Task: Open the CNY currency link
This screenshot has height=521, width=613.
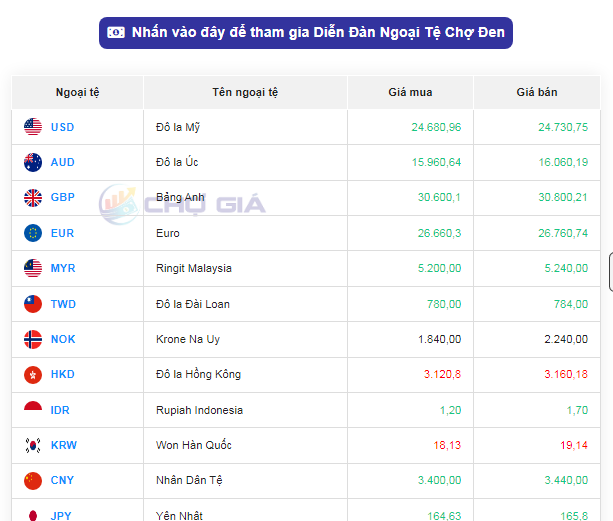Action: point(62,480)
